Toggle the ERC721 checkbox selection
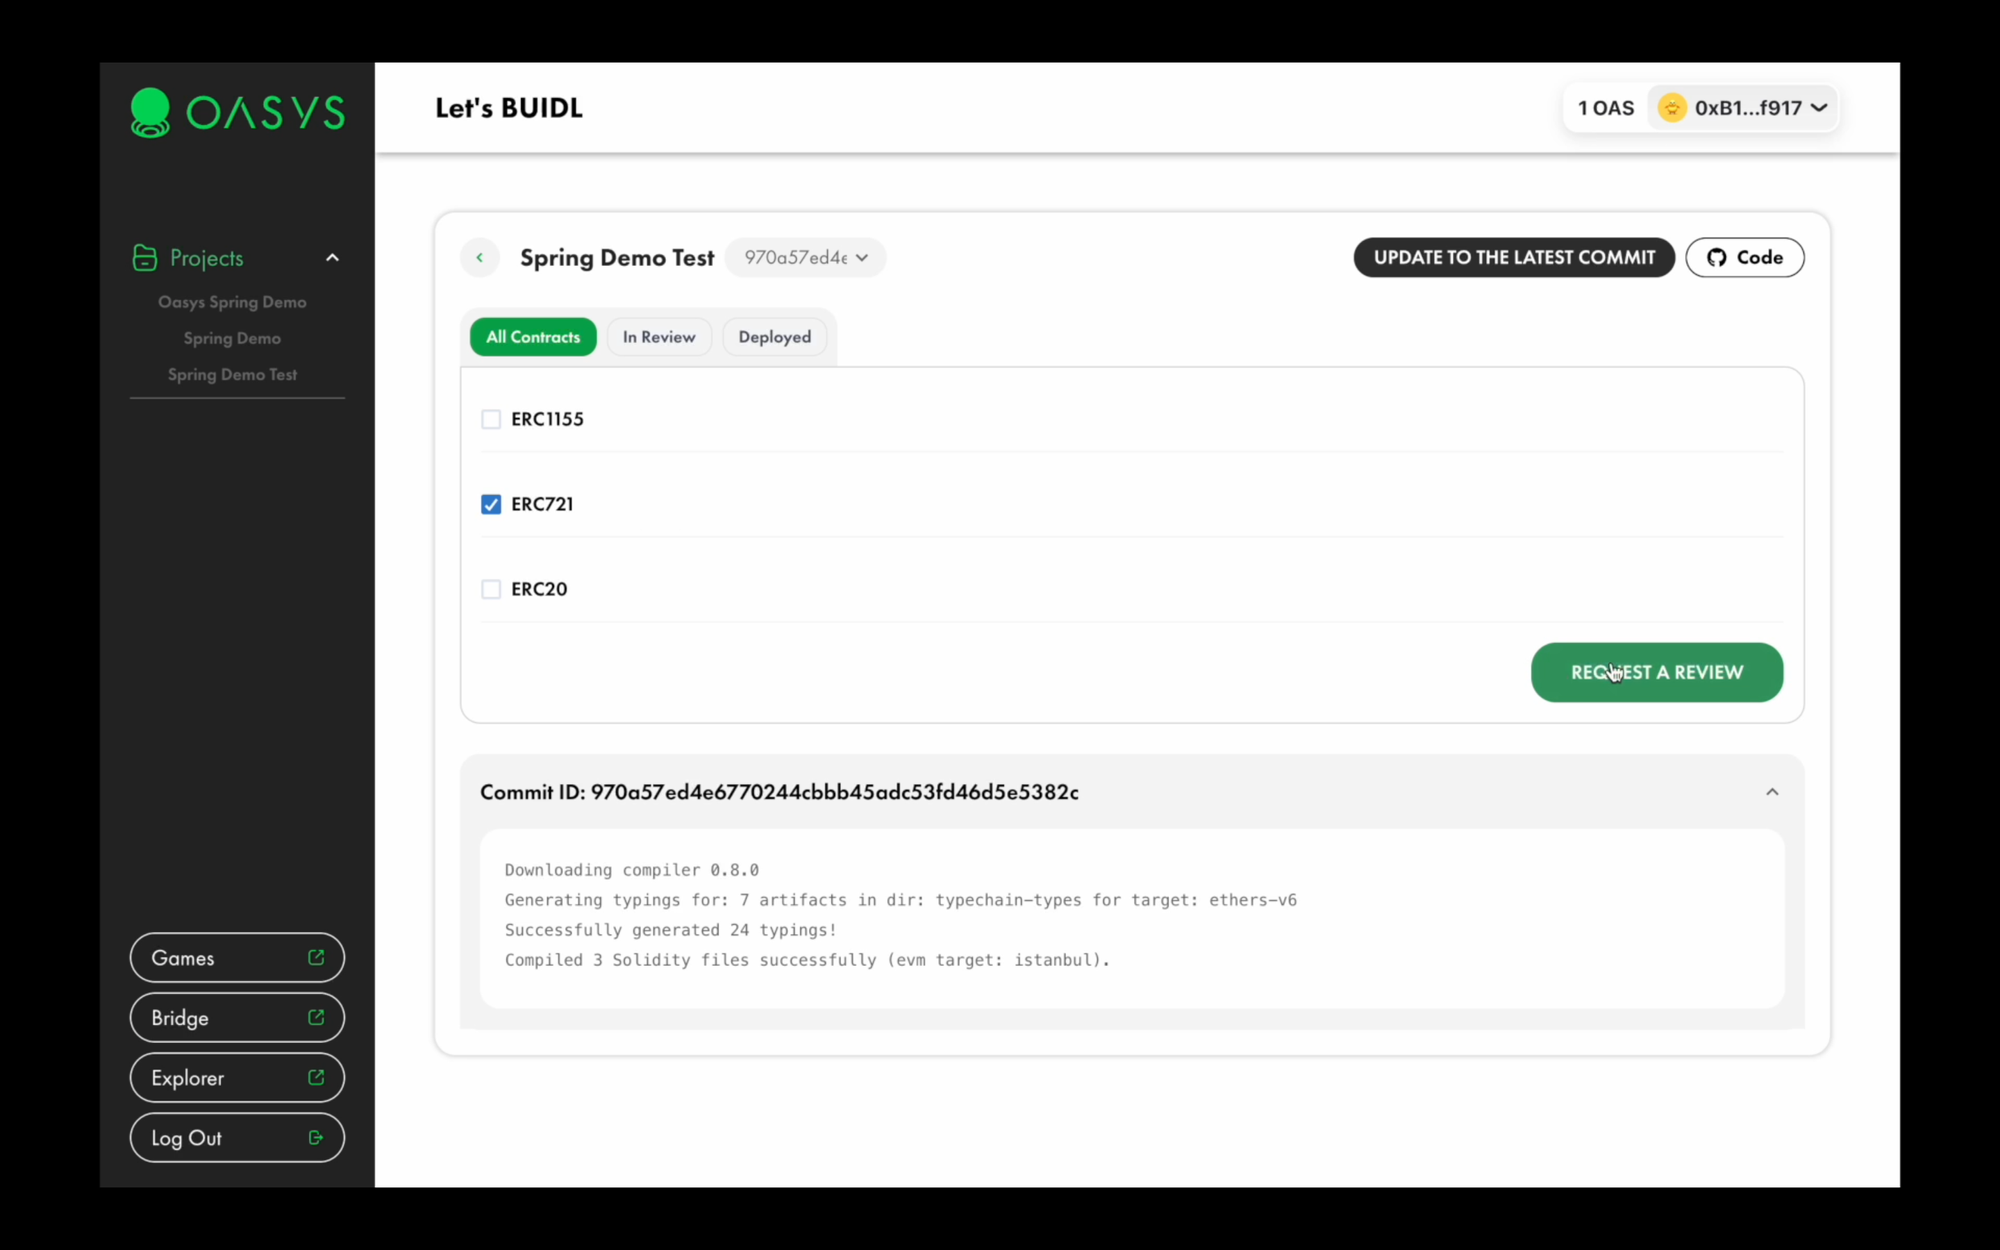Viewport: 2000px width, 1250px height. pos(491,503)
